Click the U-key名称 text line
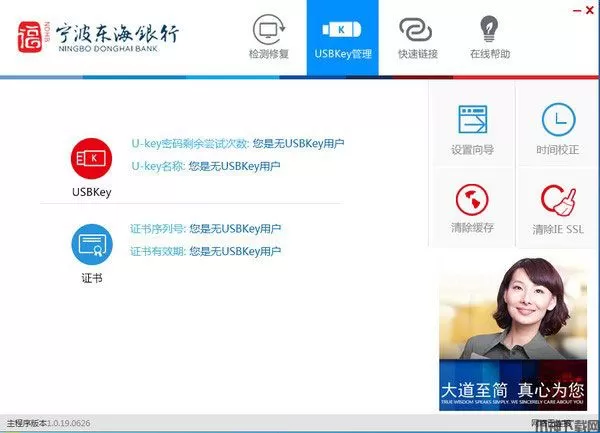Viewport: 600px width, 433px height. click(x=206, y=166)
